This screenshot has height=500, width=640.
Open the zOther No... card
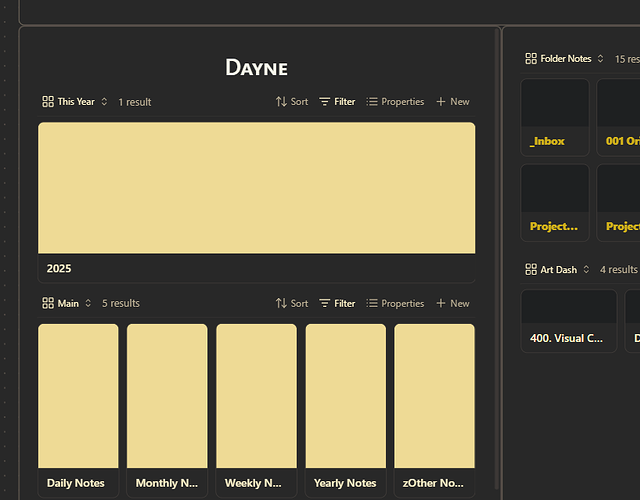434,410
